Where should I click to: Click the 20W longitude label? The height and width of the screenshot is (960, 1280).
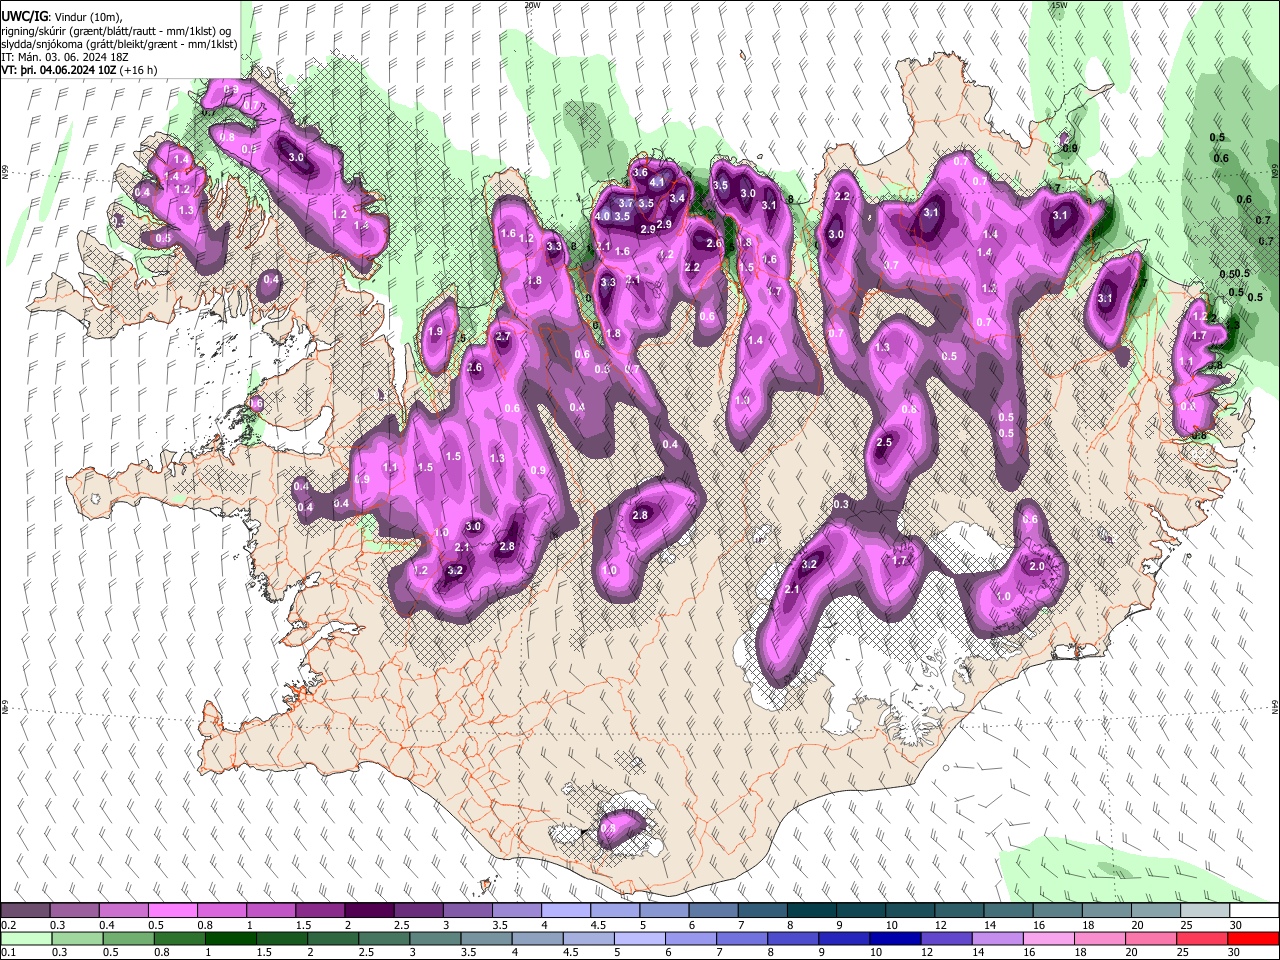click(x=532, y=4)
